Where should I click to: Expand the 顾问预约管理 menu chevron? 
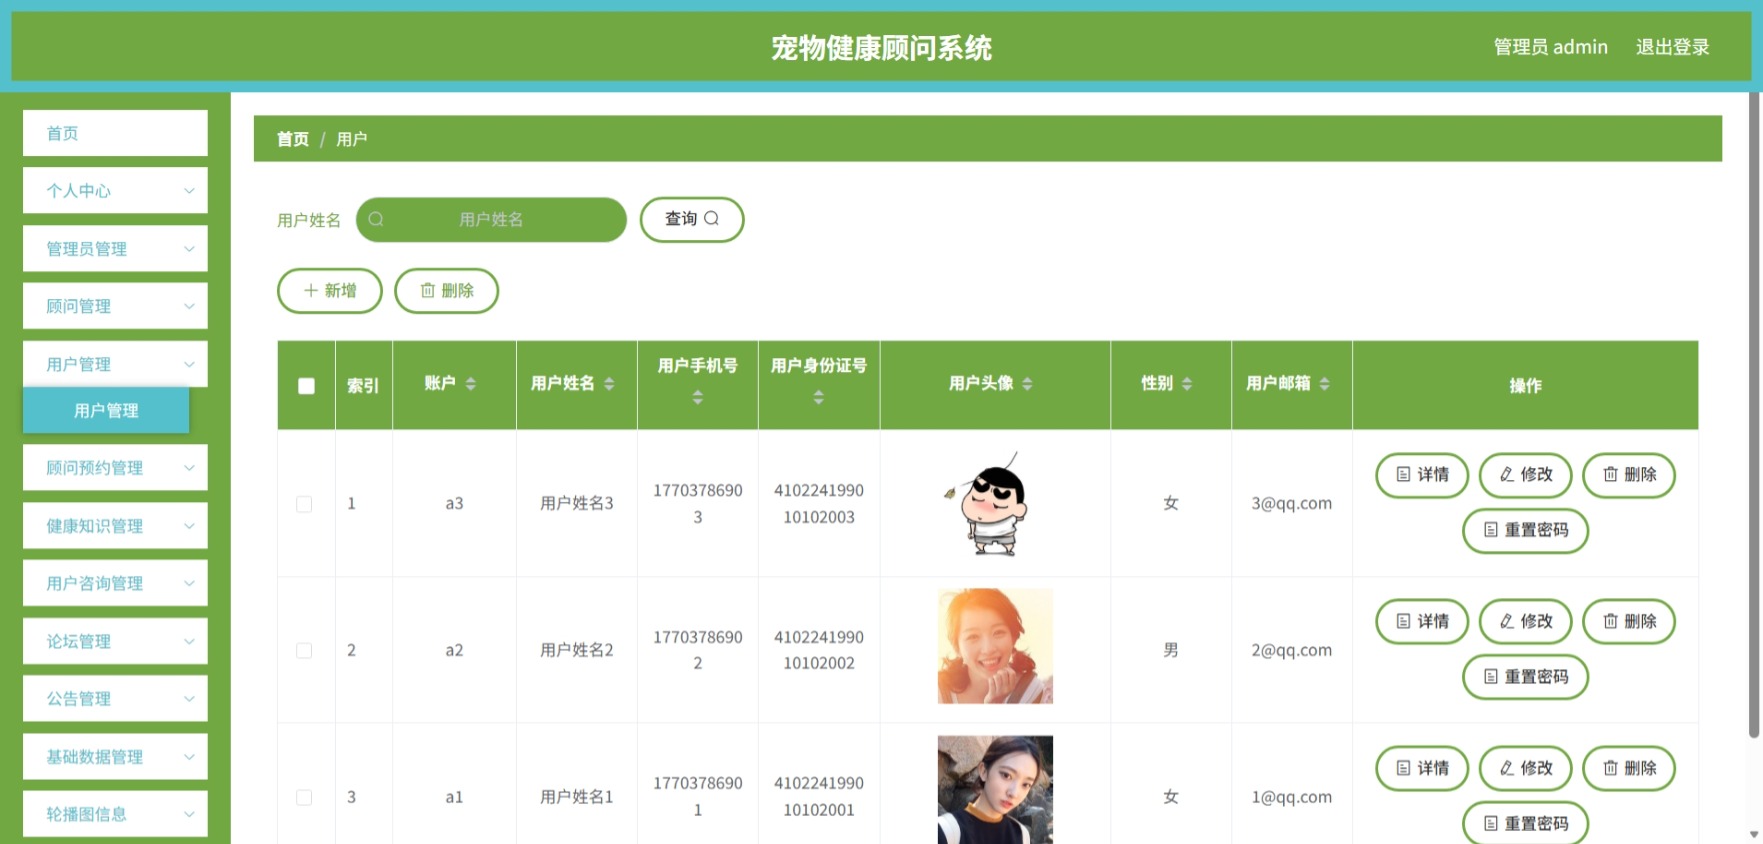click(189, 468)
